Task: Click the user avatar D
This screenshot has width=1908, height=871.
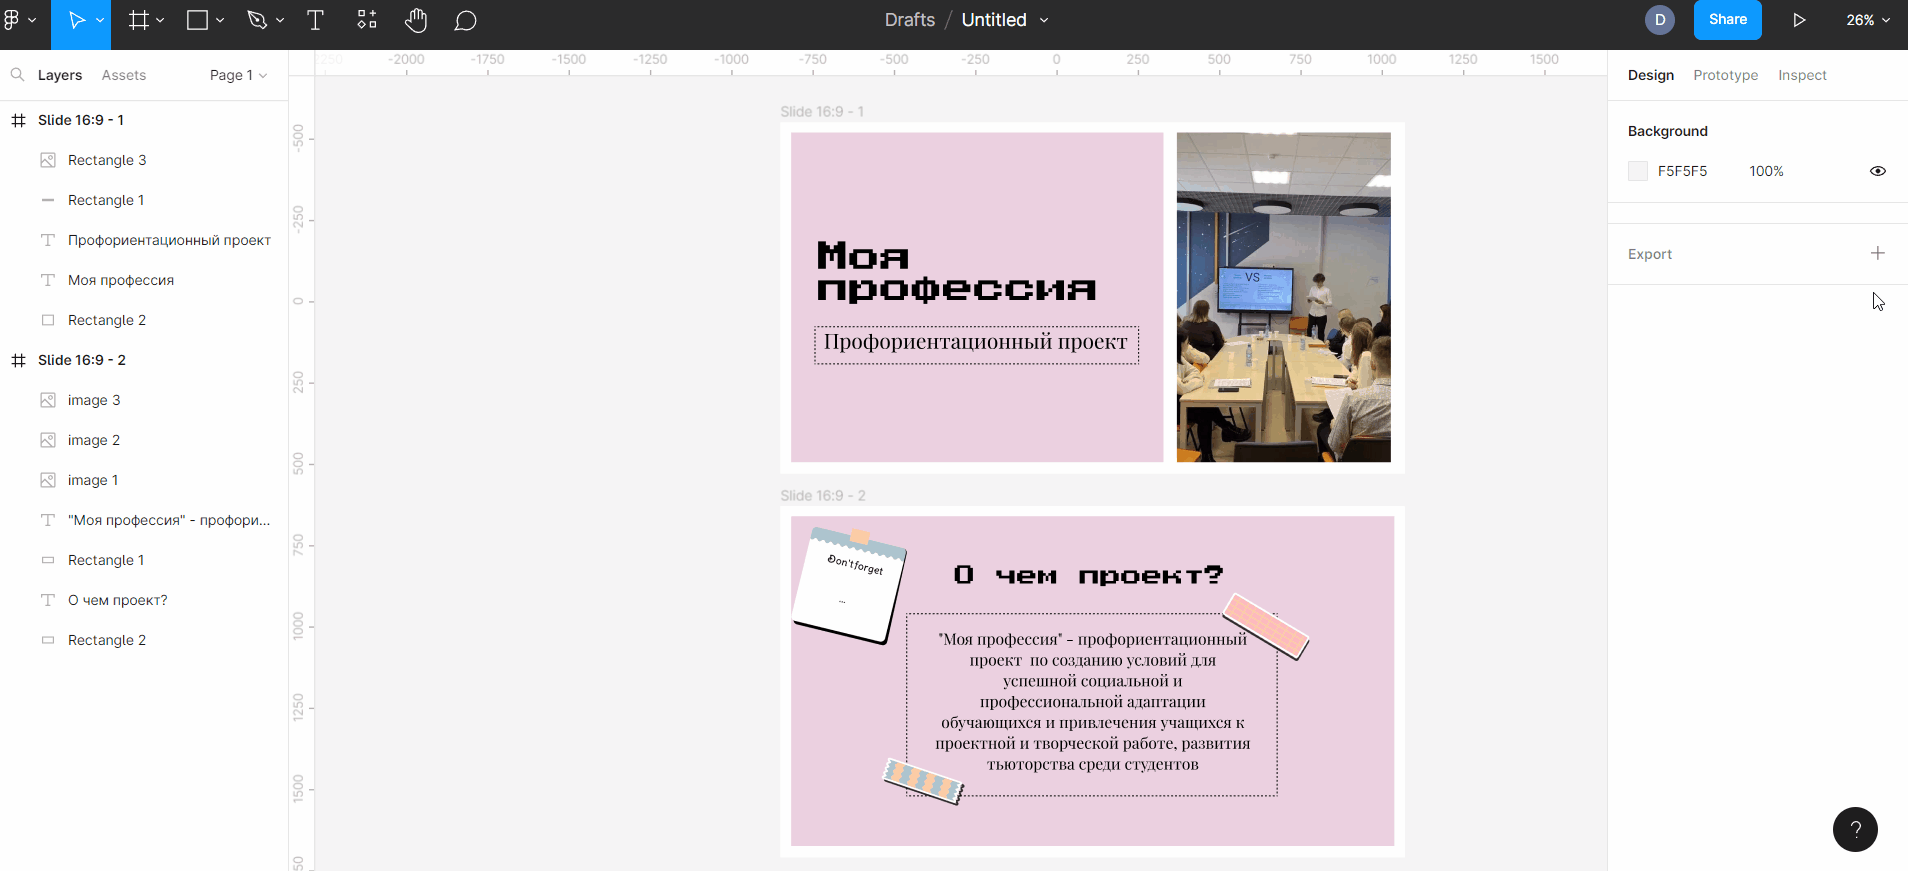Action: (1660, 20)
